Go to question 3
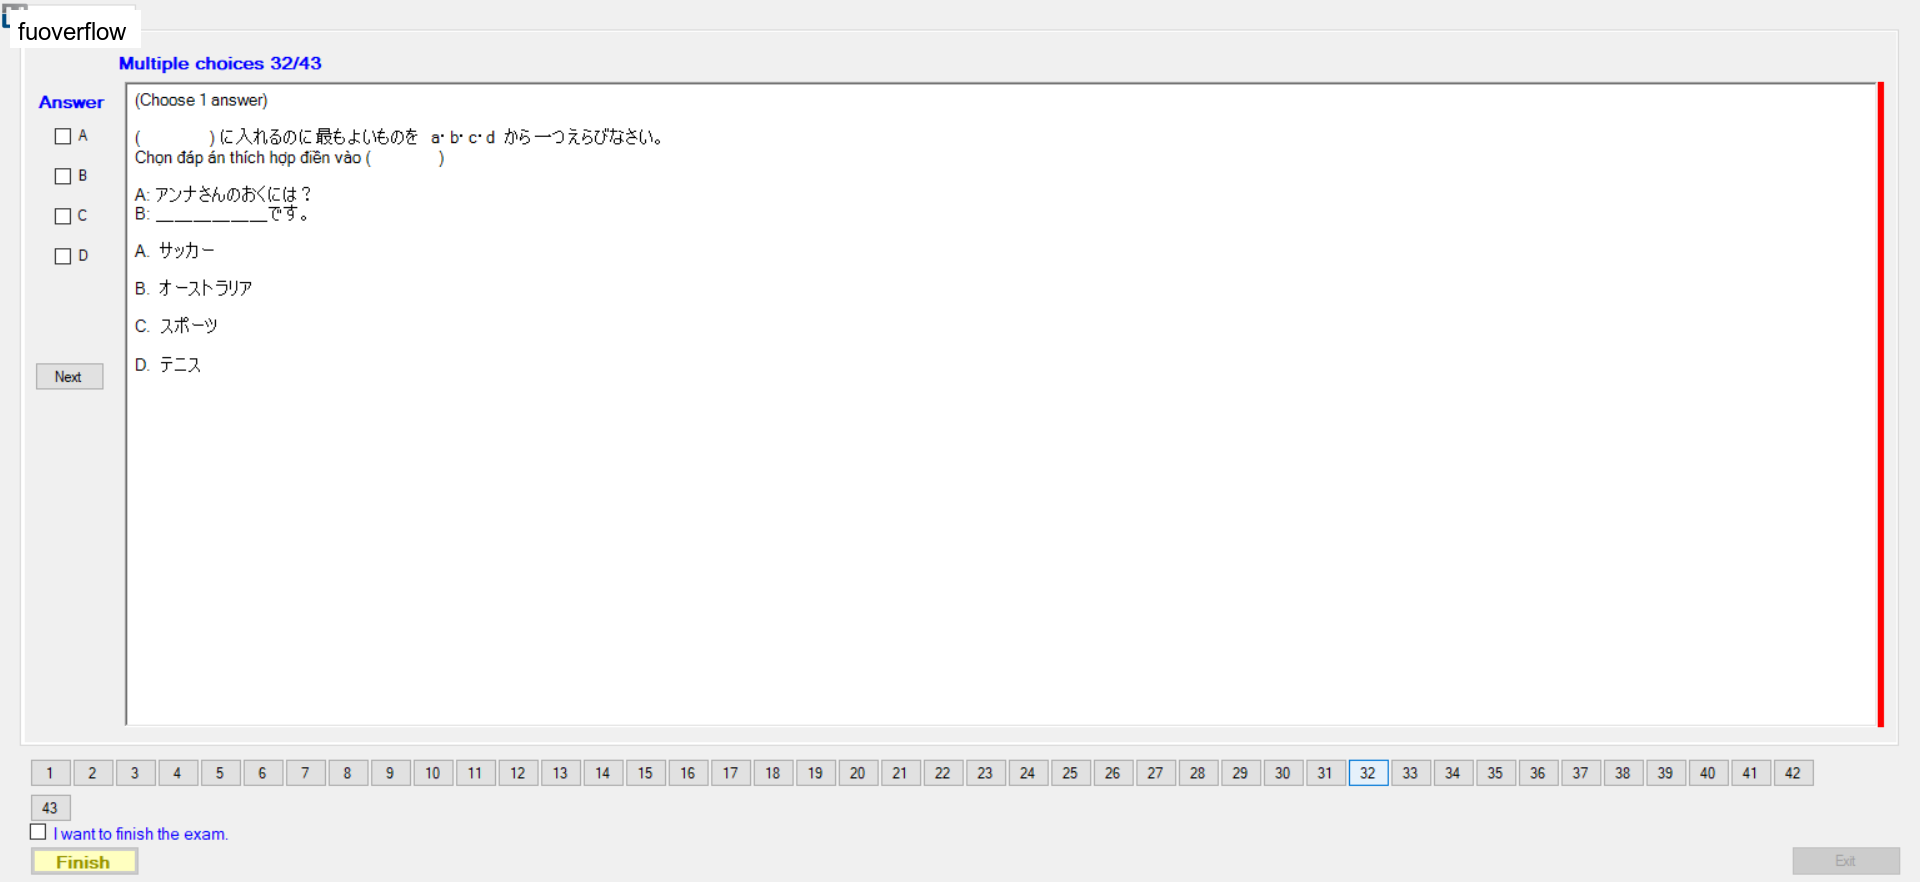Screen dimensions: 1920x882 (x=135, y=773)
